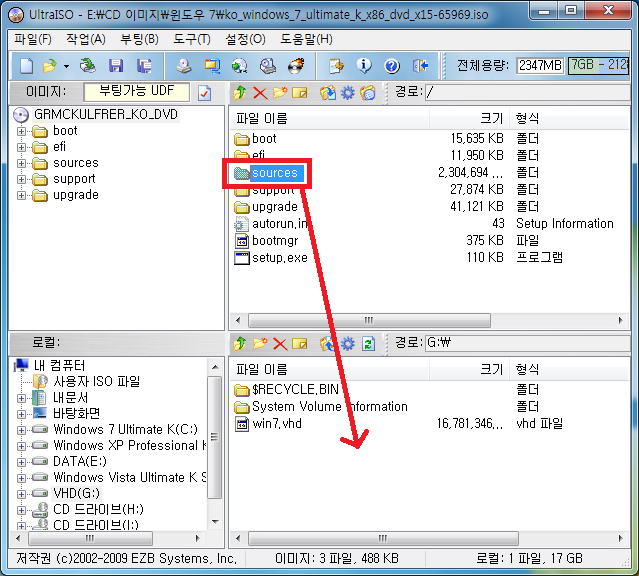
Task: Open the 도움말(H) menu
Action: [306, 39]
